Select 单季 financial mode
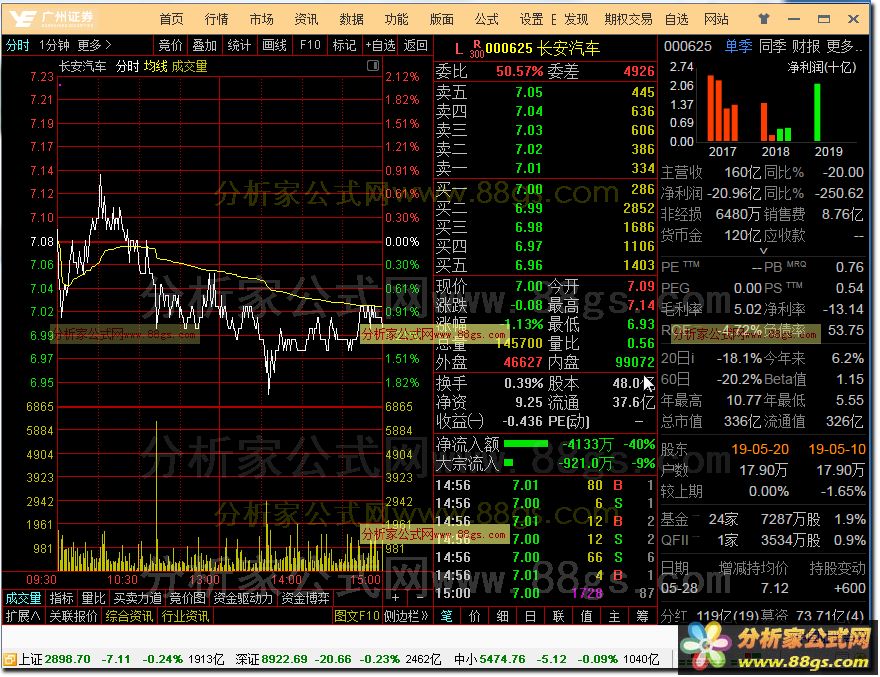Screen dimensions: 880x677 738,46
